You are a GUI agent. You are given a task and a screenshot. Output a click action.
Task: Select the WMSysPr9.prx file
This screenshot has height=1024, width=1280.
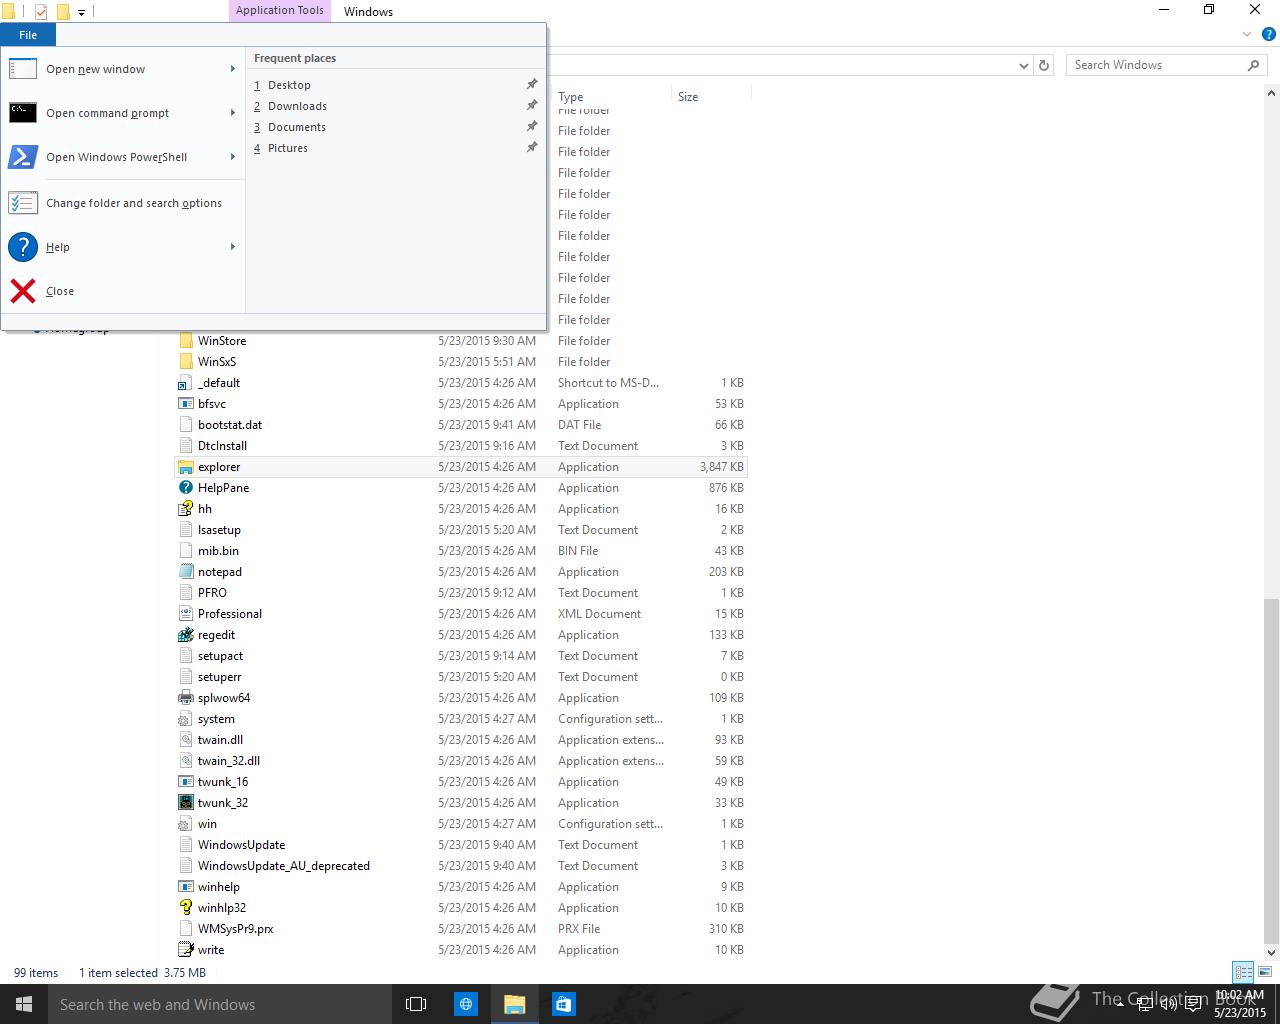point(236,929)
